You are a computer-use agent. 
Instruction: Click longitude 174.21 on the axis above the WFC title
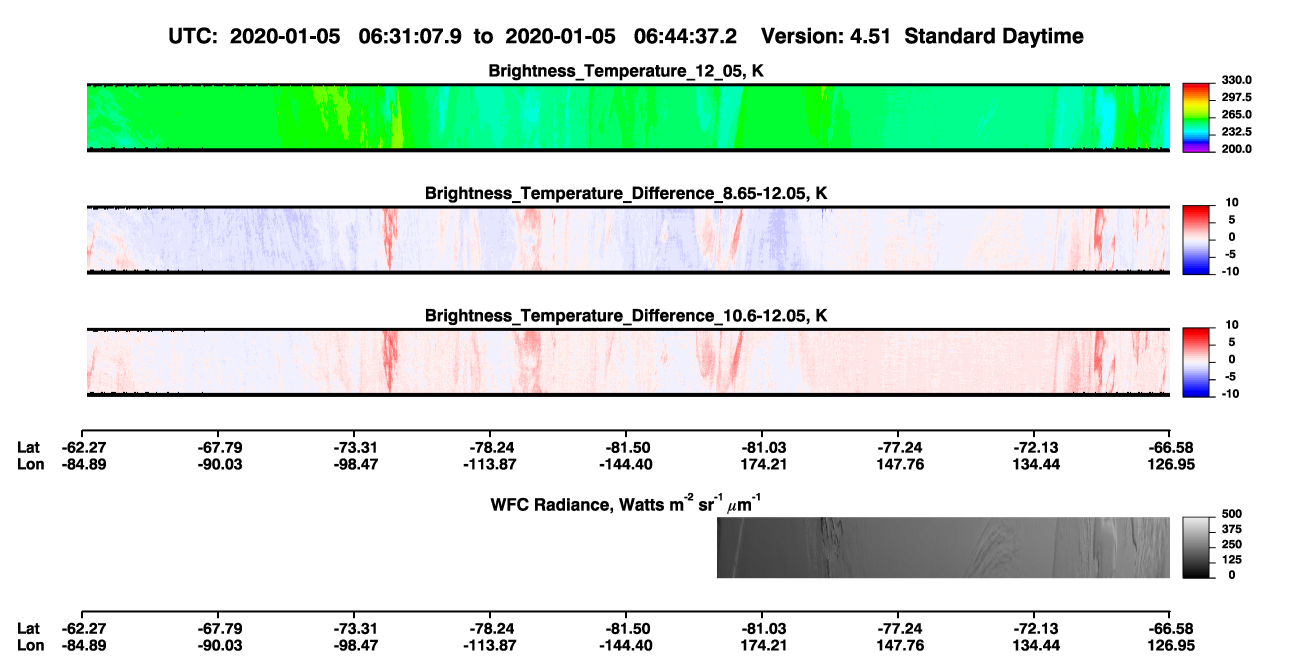point(762,464)
